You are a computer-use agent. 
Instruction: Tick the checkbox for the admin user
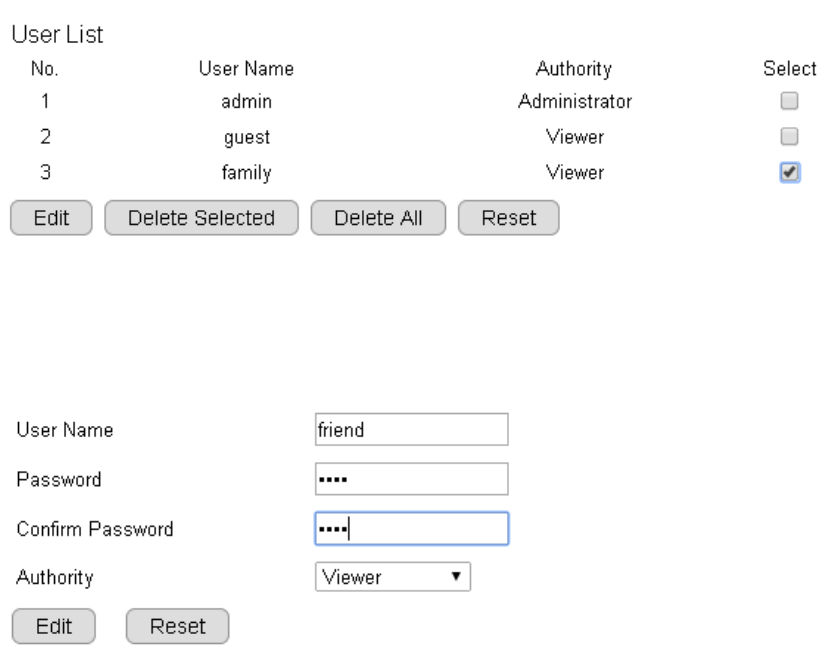(x=789, y=101)
